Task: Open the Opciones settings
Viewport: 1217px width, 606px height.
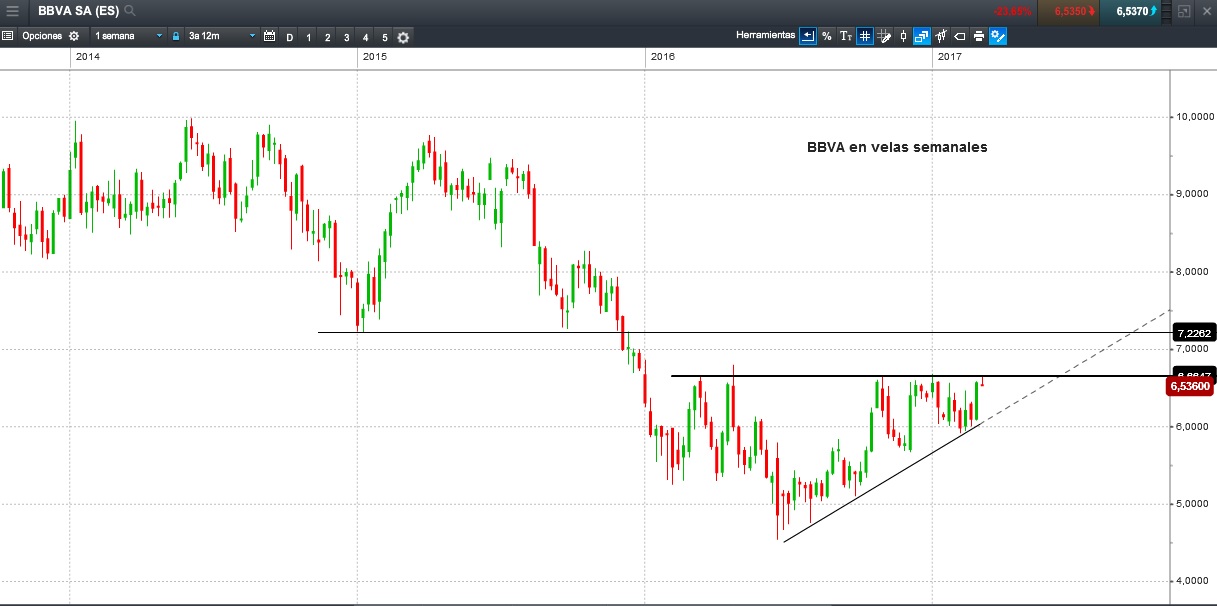Action: 50,36
